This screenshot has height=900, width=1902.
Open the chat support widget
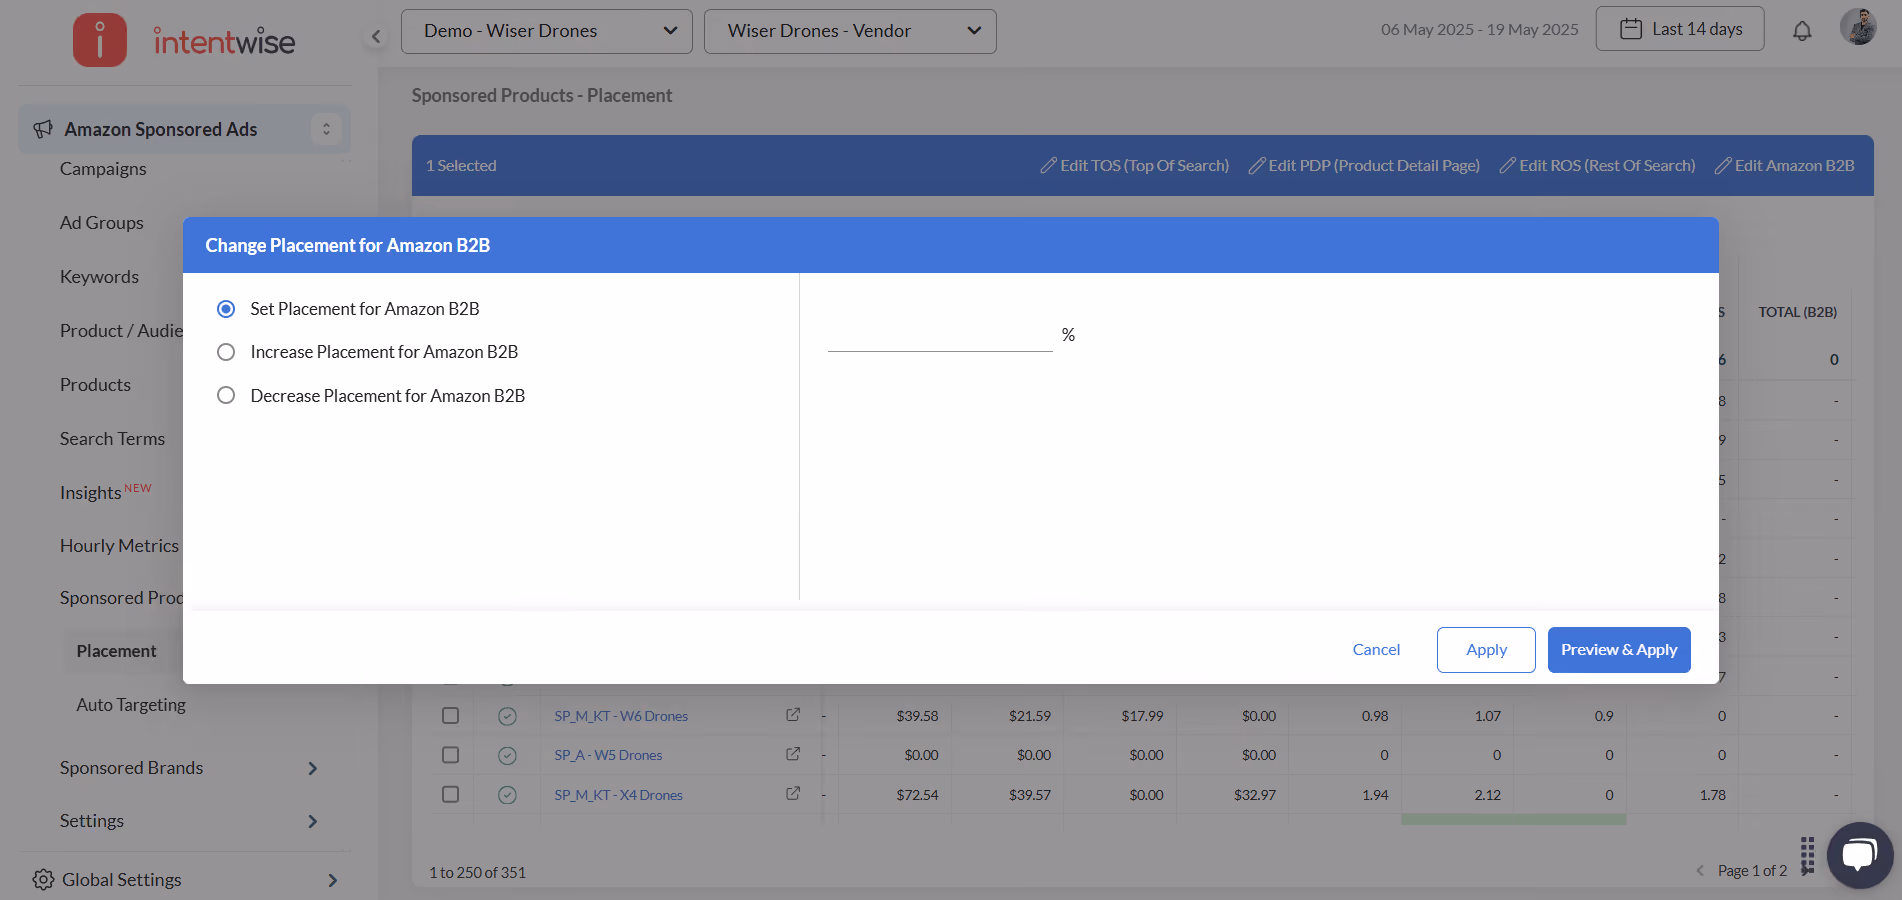1860,855
